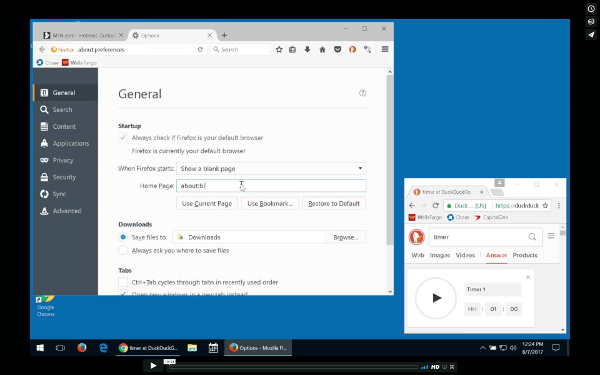This screenshot has height=375, width=600.
Task: Open the Chase bookmark in Chrome
Action: 458,217
